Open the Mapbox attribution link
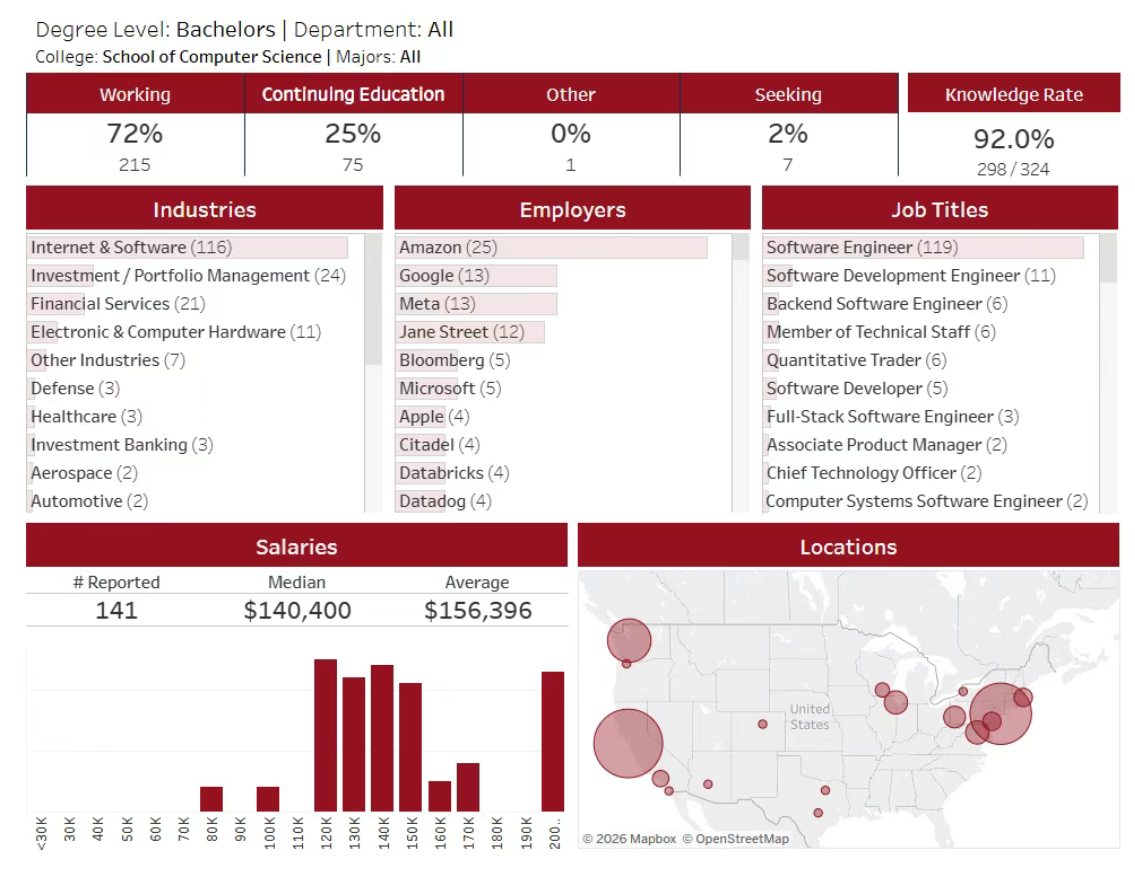 tap(629, 839)
